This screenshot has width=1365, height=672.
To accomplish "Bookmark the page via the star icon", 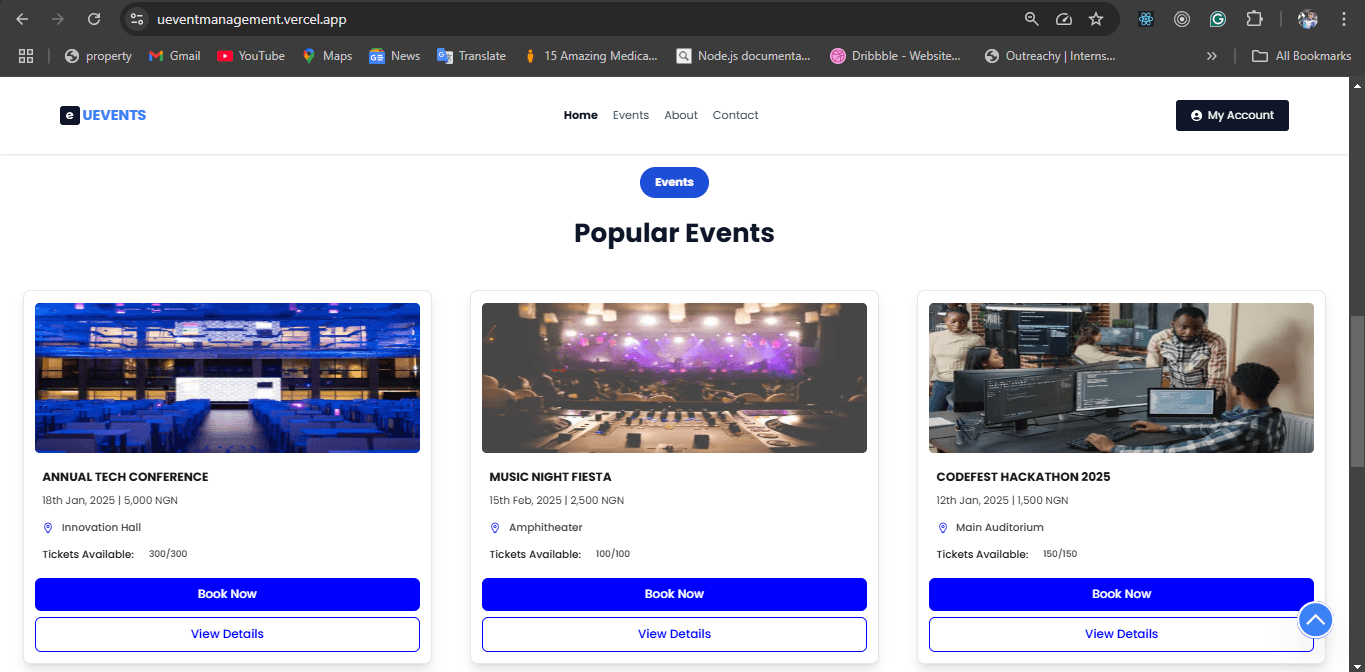I will (x=1096, y=19).
